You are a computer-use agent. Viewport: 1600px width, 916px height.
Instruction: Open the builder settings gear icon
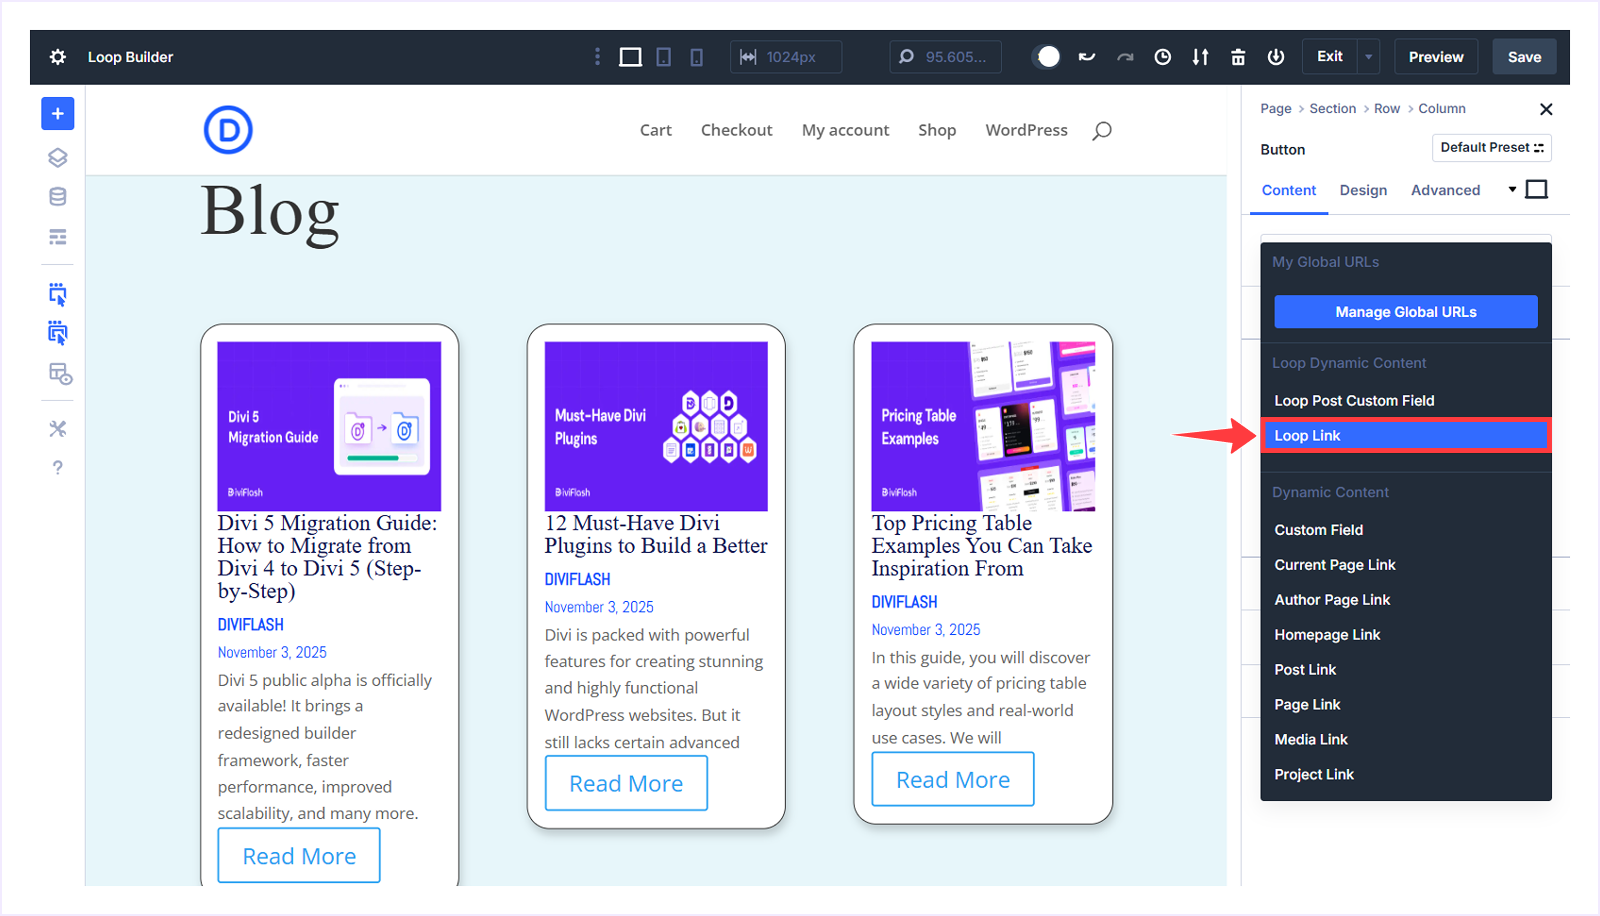[x=58, y=57]
